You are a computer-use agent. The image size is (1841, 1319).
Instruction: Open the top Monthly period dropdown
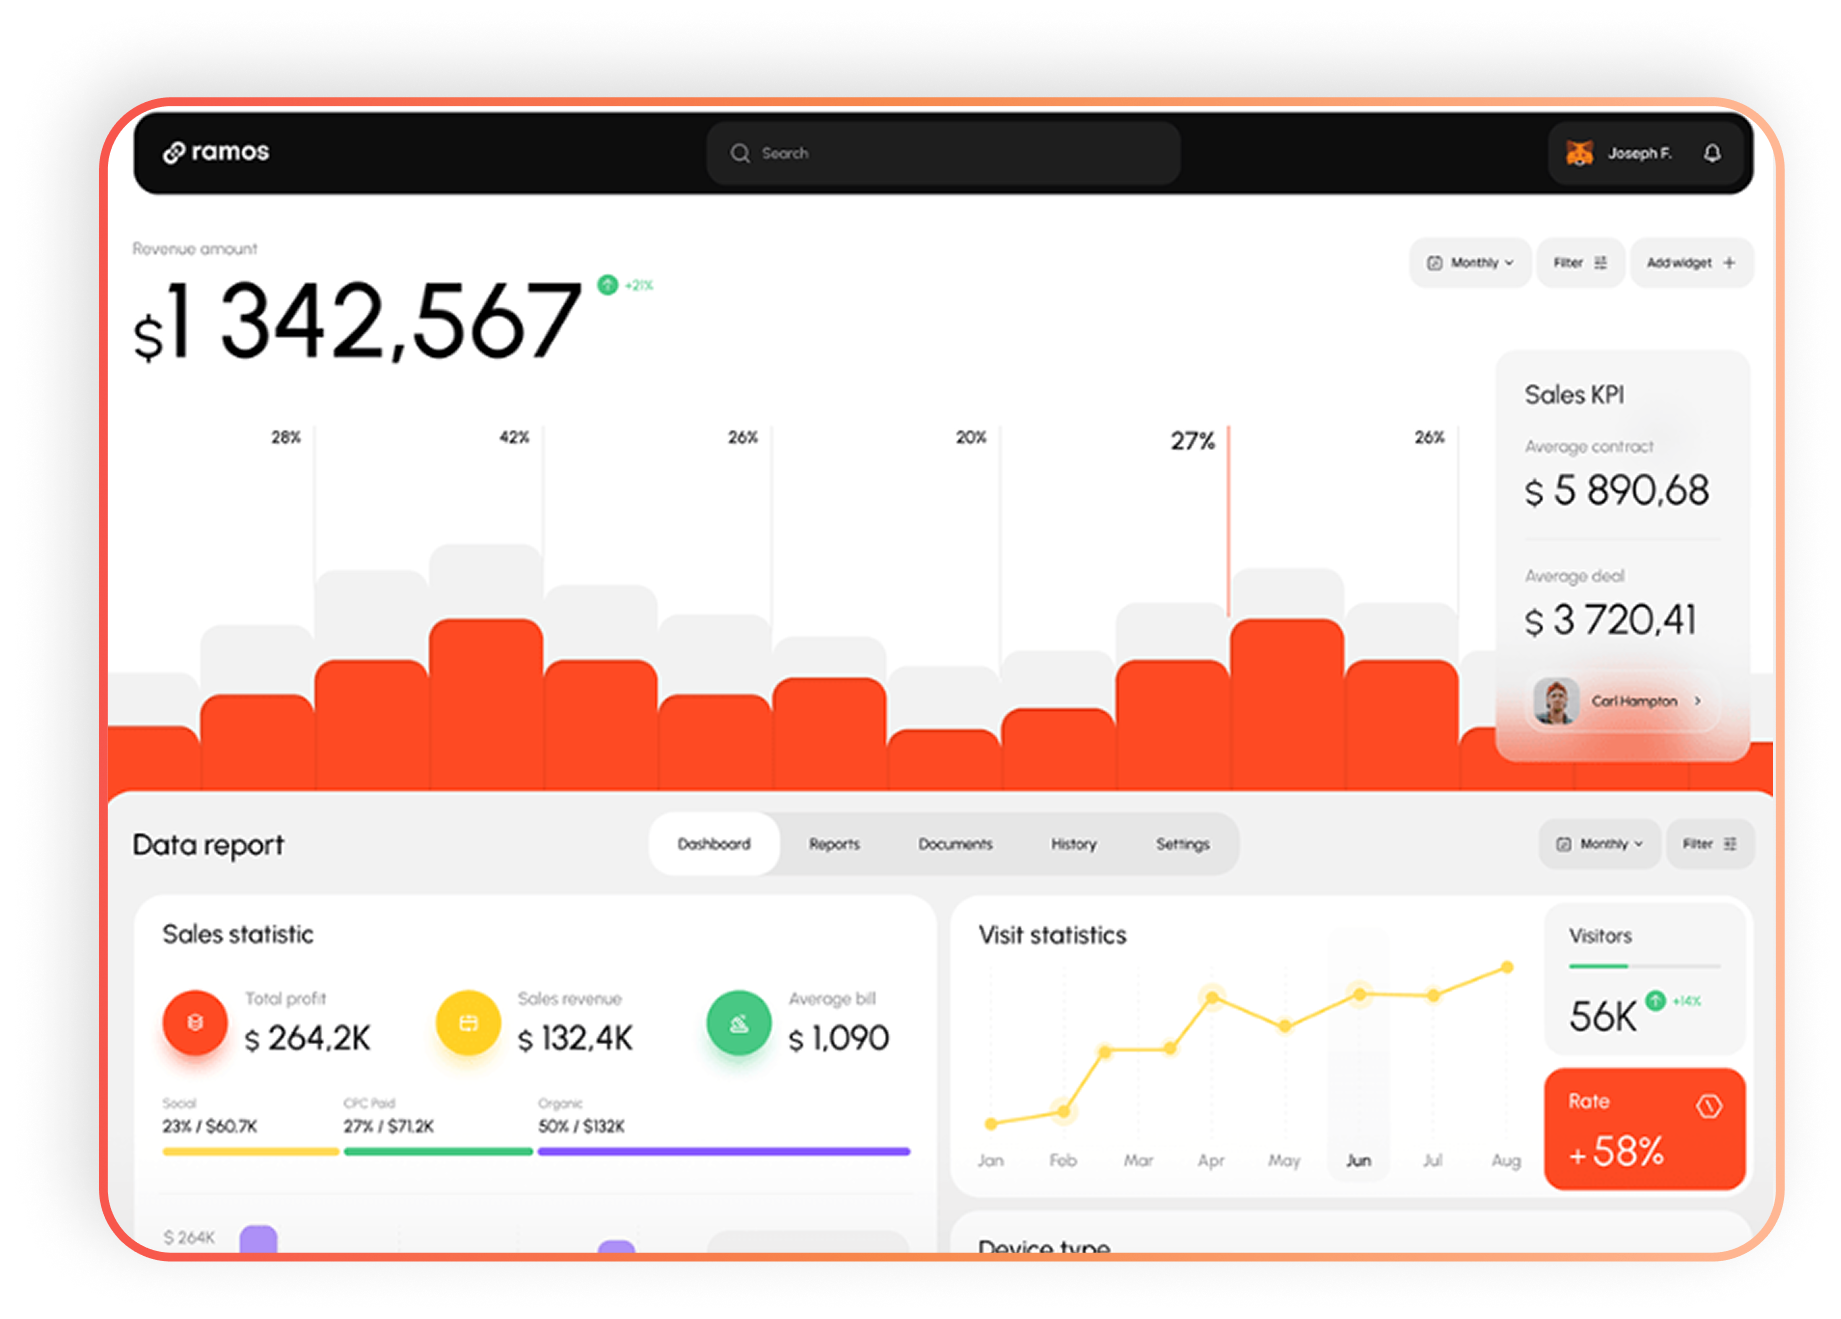[x=1470, y=263]
